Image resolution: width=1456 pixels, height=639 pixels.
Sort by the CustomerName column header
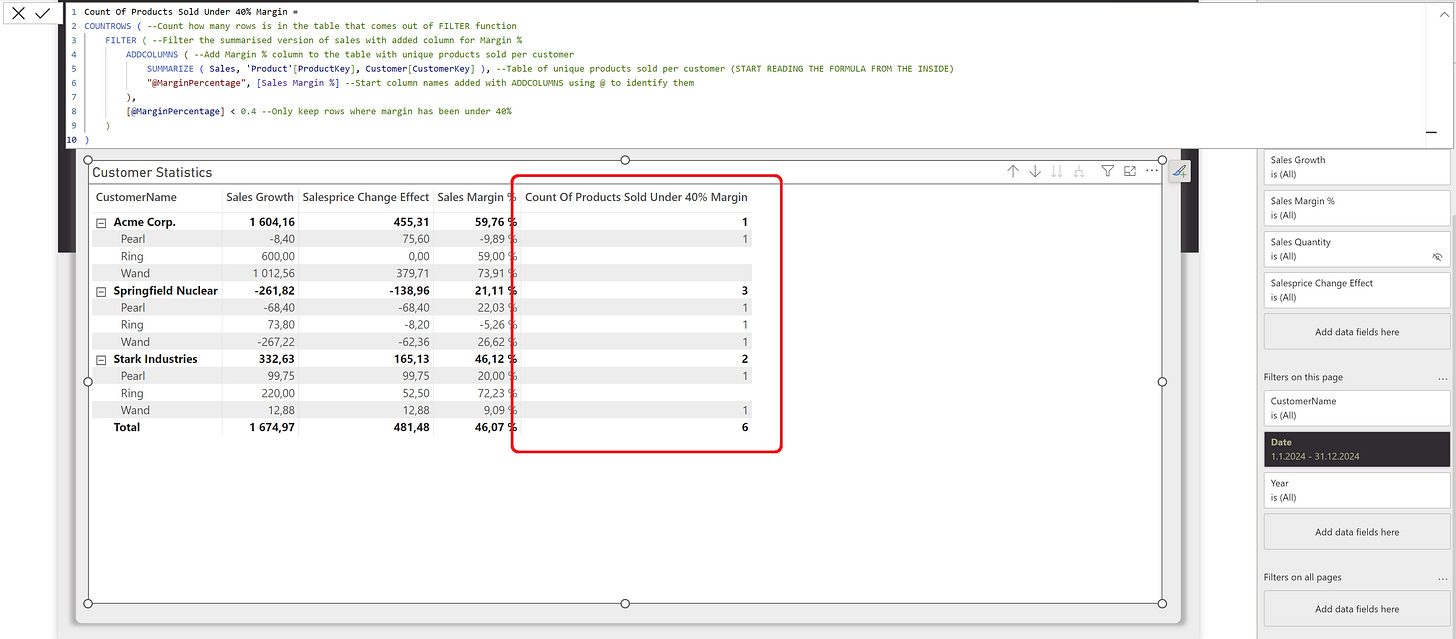click(136, 197)
